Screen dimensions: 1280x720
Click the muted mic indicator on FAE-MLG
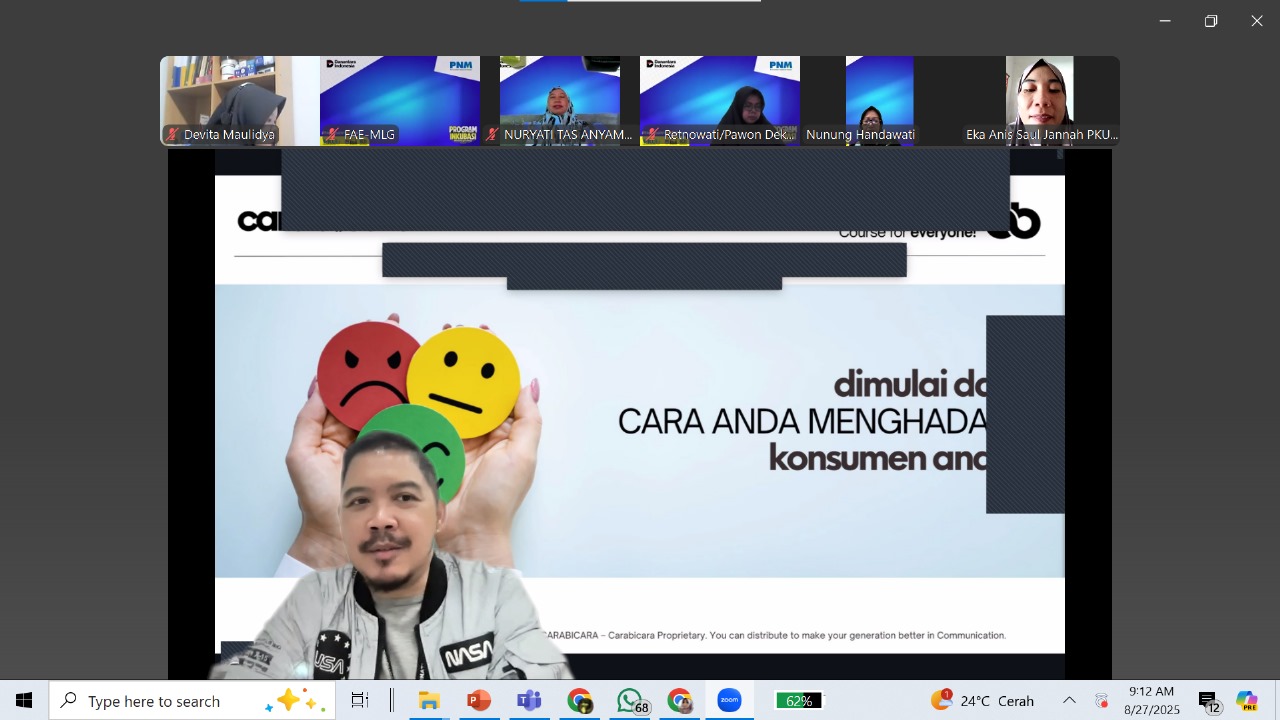pos(333,134)
